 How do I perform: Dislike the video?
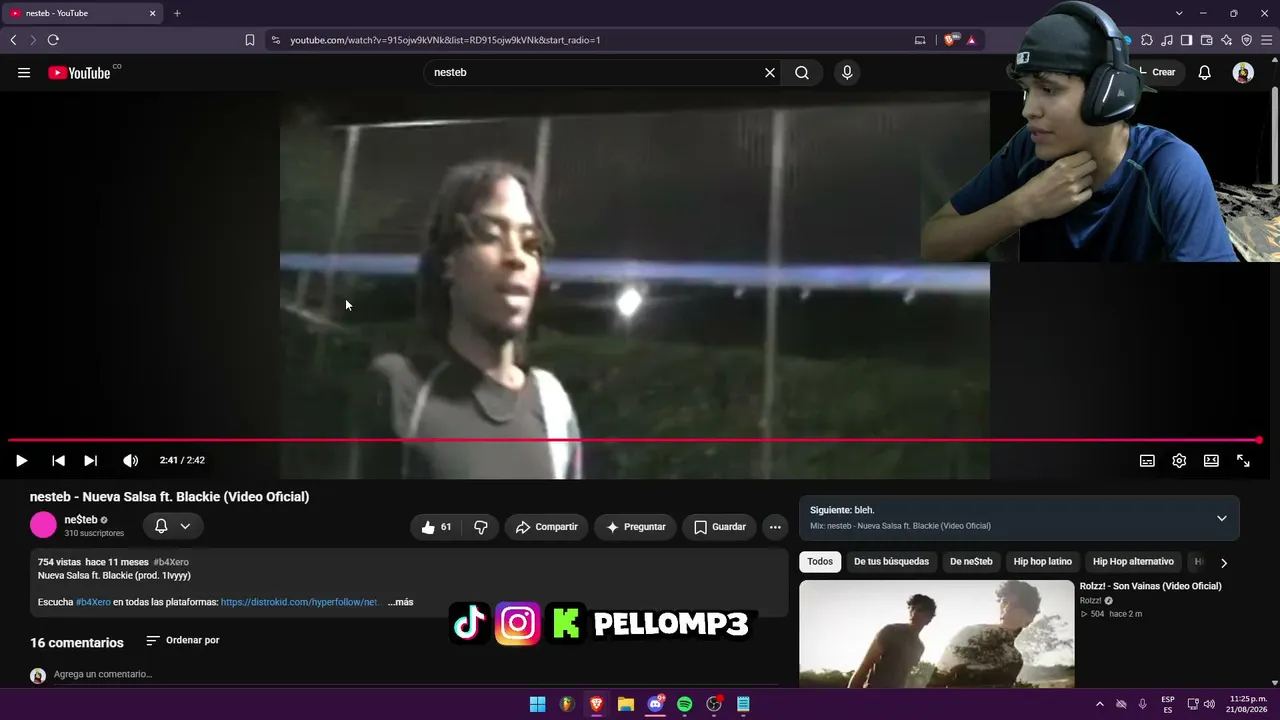tap(481, 527)
